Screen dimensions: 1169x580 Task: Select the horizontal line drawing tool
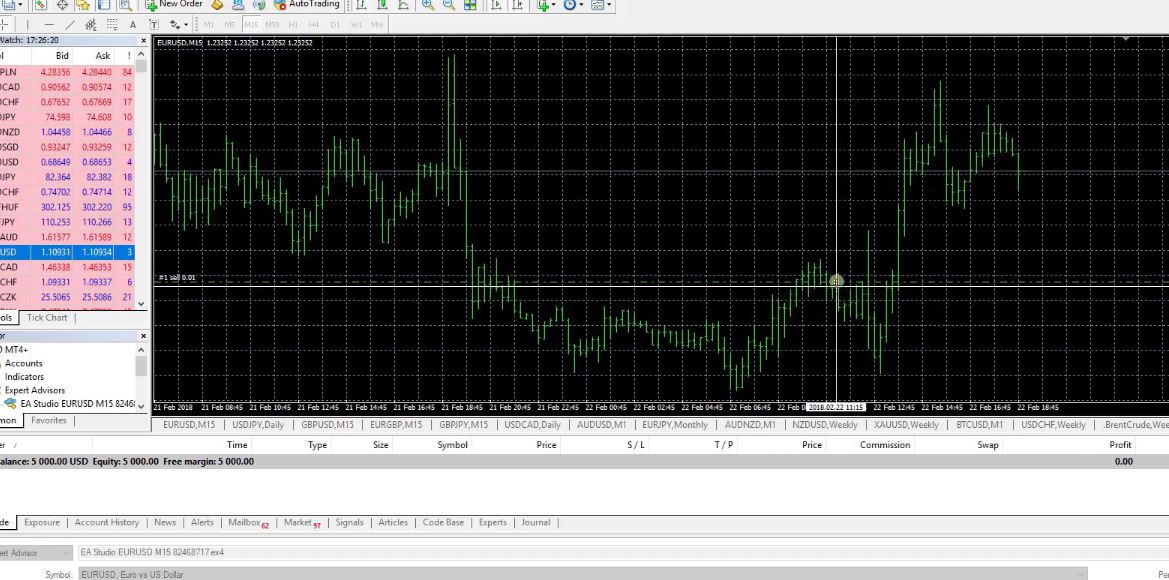[48, 24]
